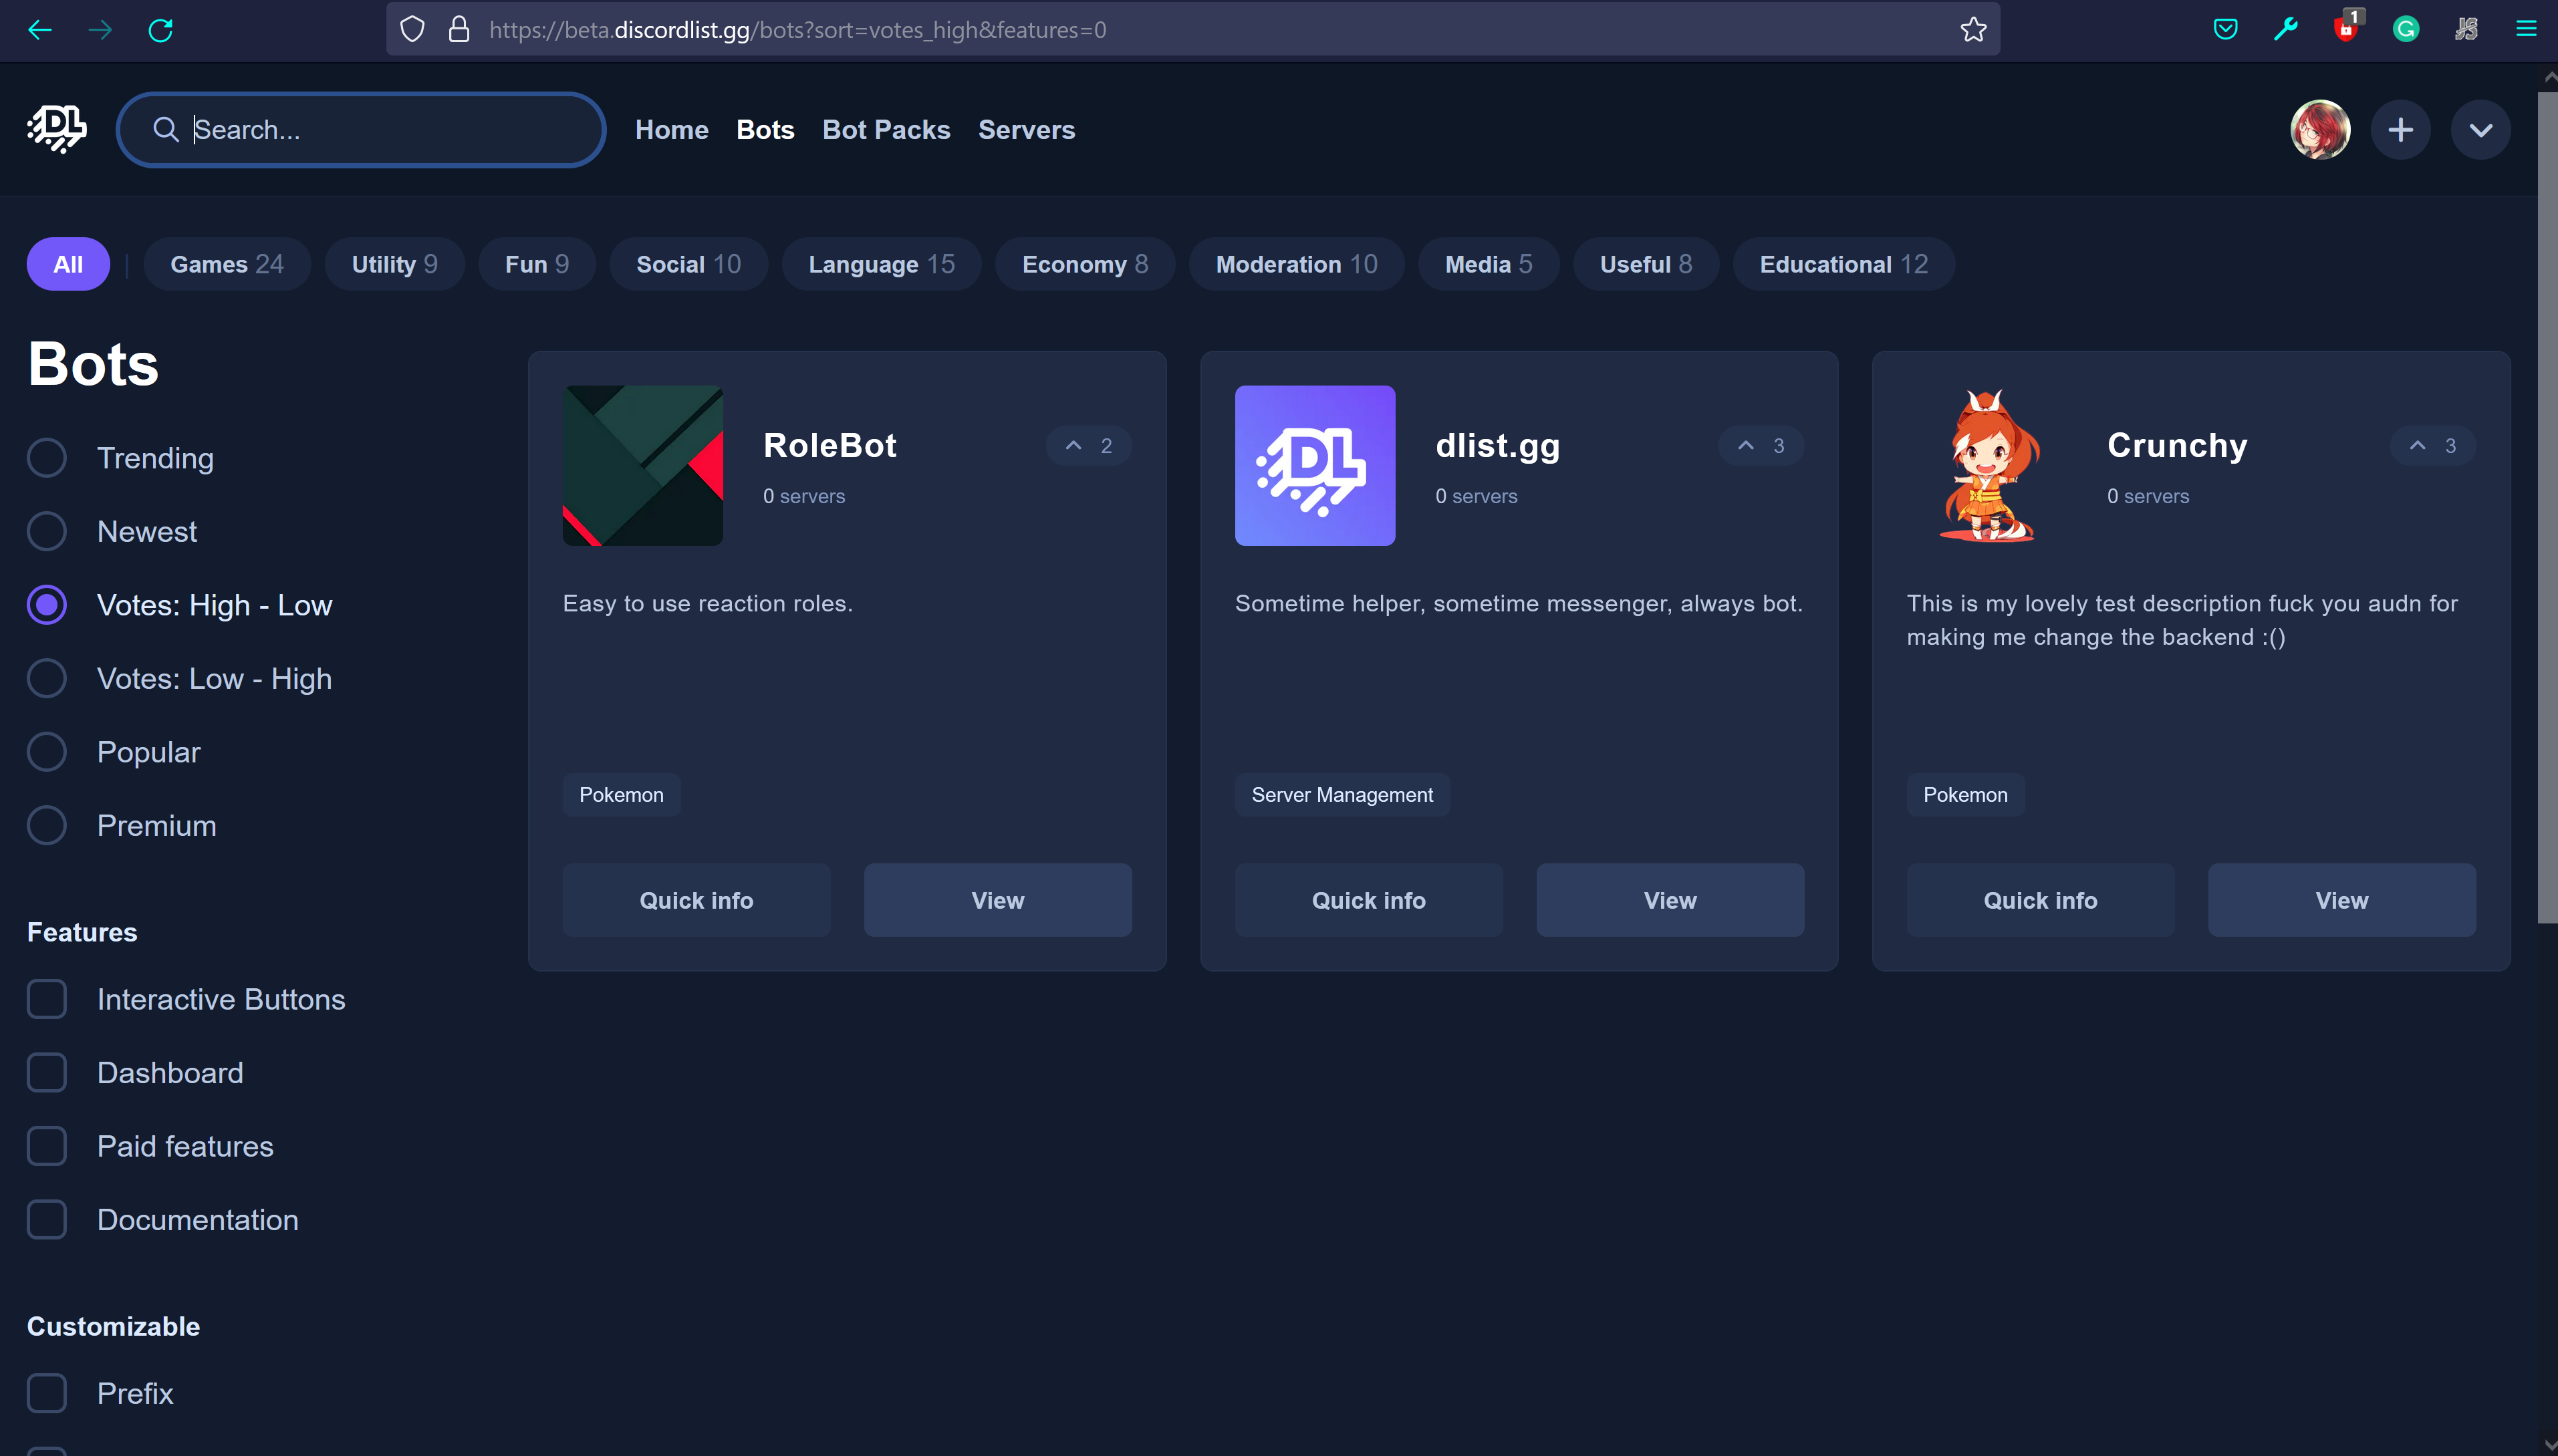Click the plus icon to add bot
The width and height of the screenshot is (2558, 1456).
click(2400, 130)
